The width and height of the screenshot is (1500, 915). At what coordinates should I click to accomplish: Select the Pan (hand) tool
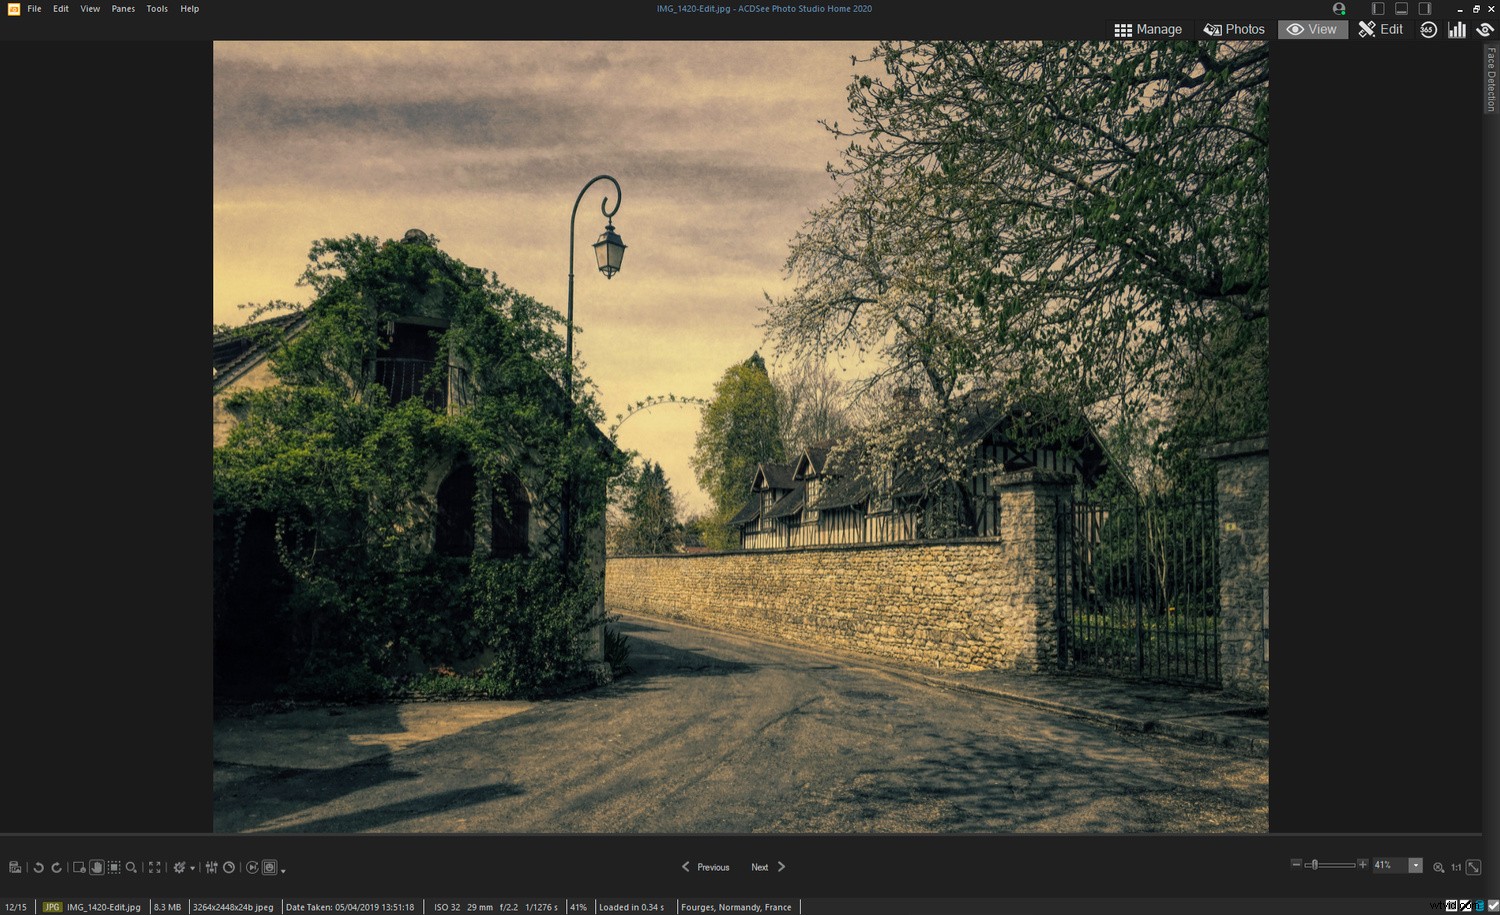point(96,867)
